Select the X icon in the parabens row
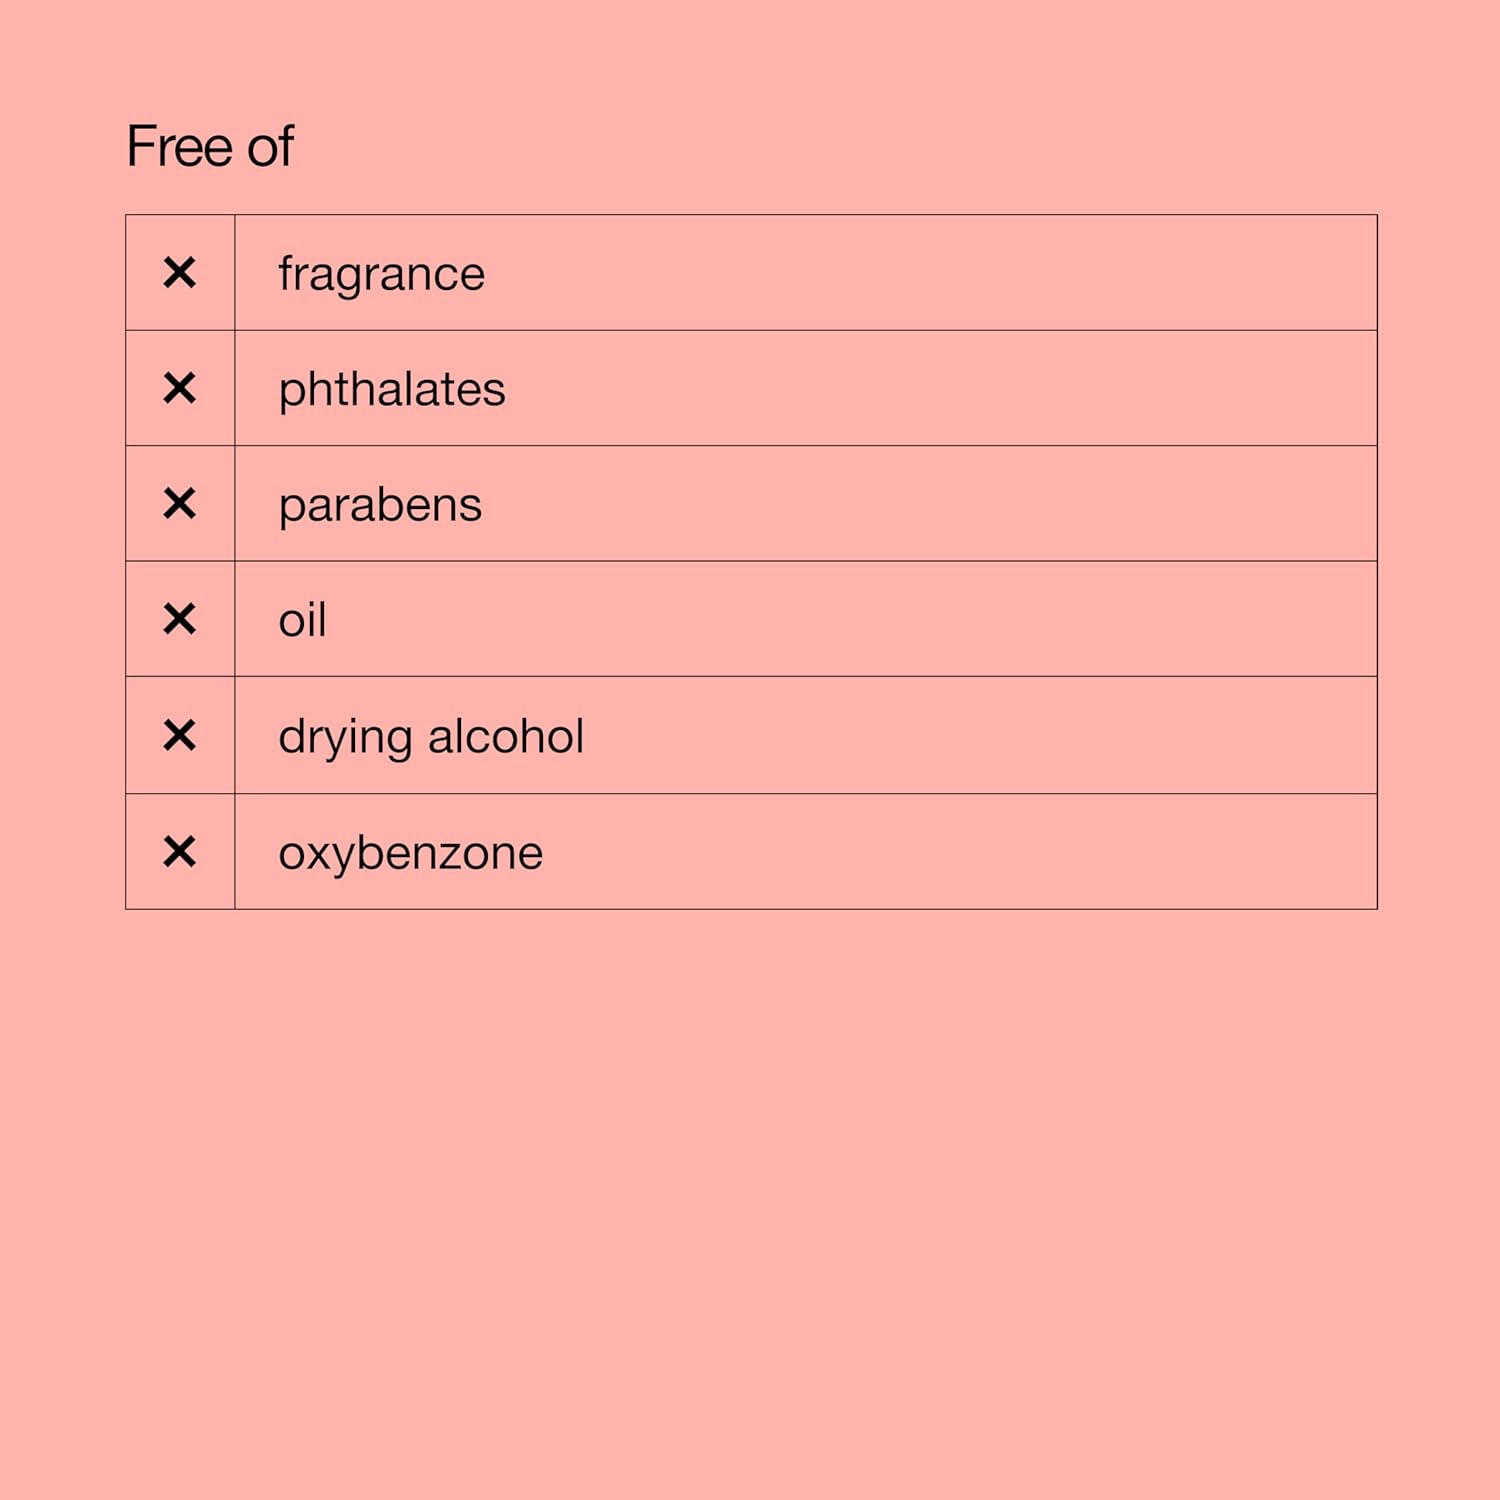 point(180,503)
